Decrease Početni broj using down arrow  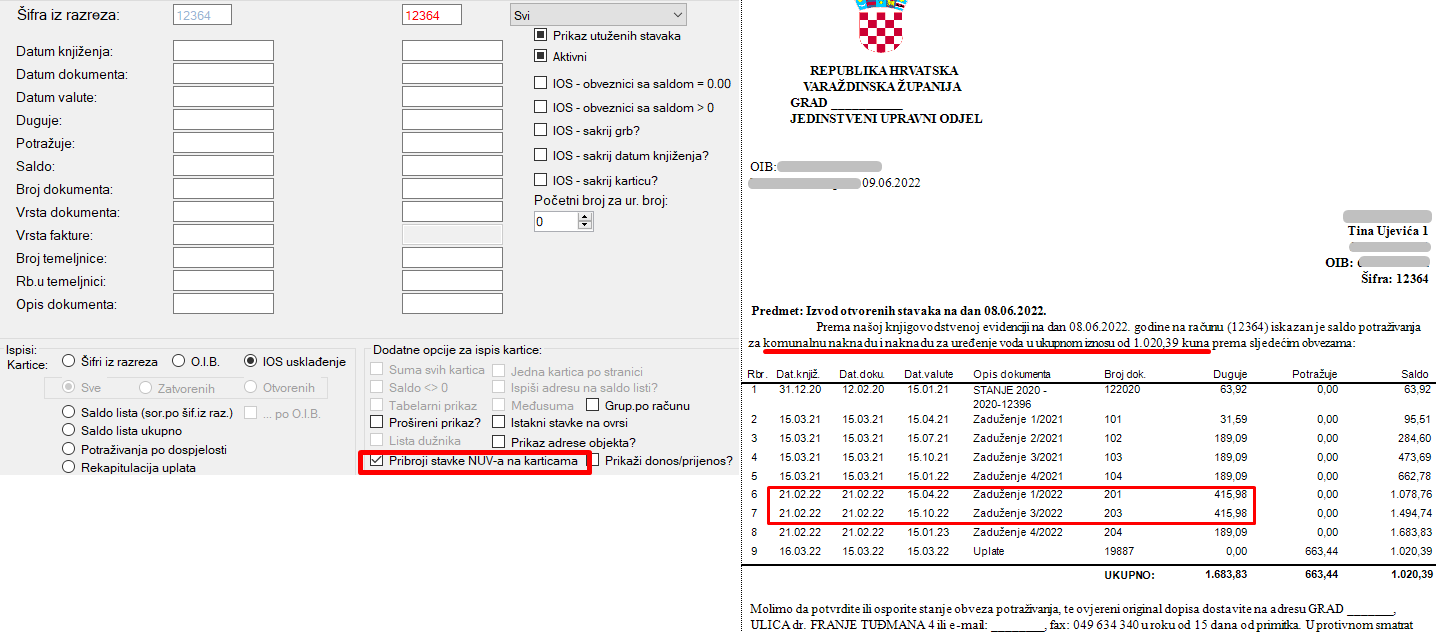(x=585, y=226)
